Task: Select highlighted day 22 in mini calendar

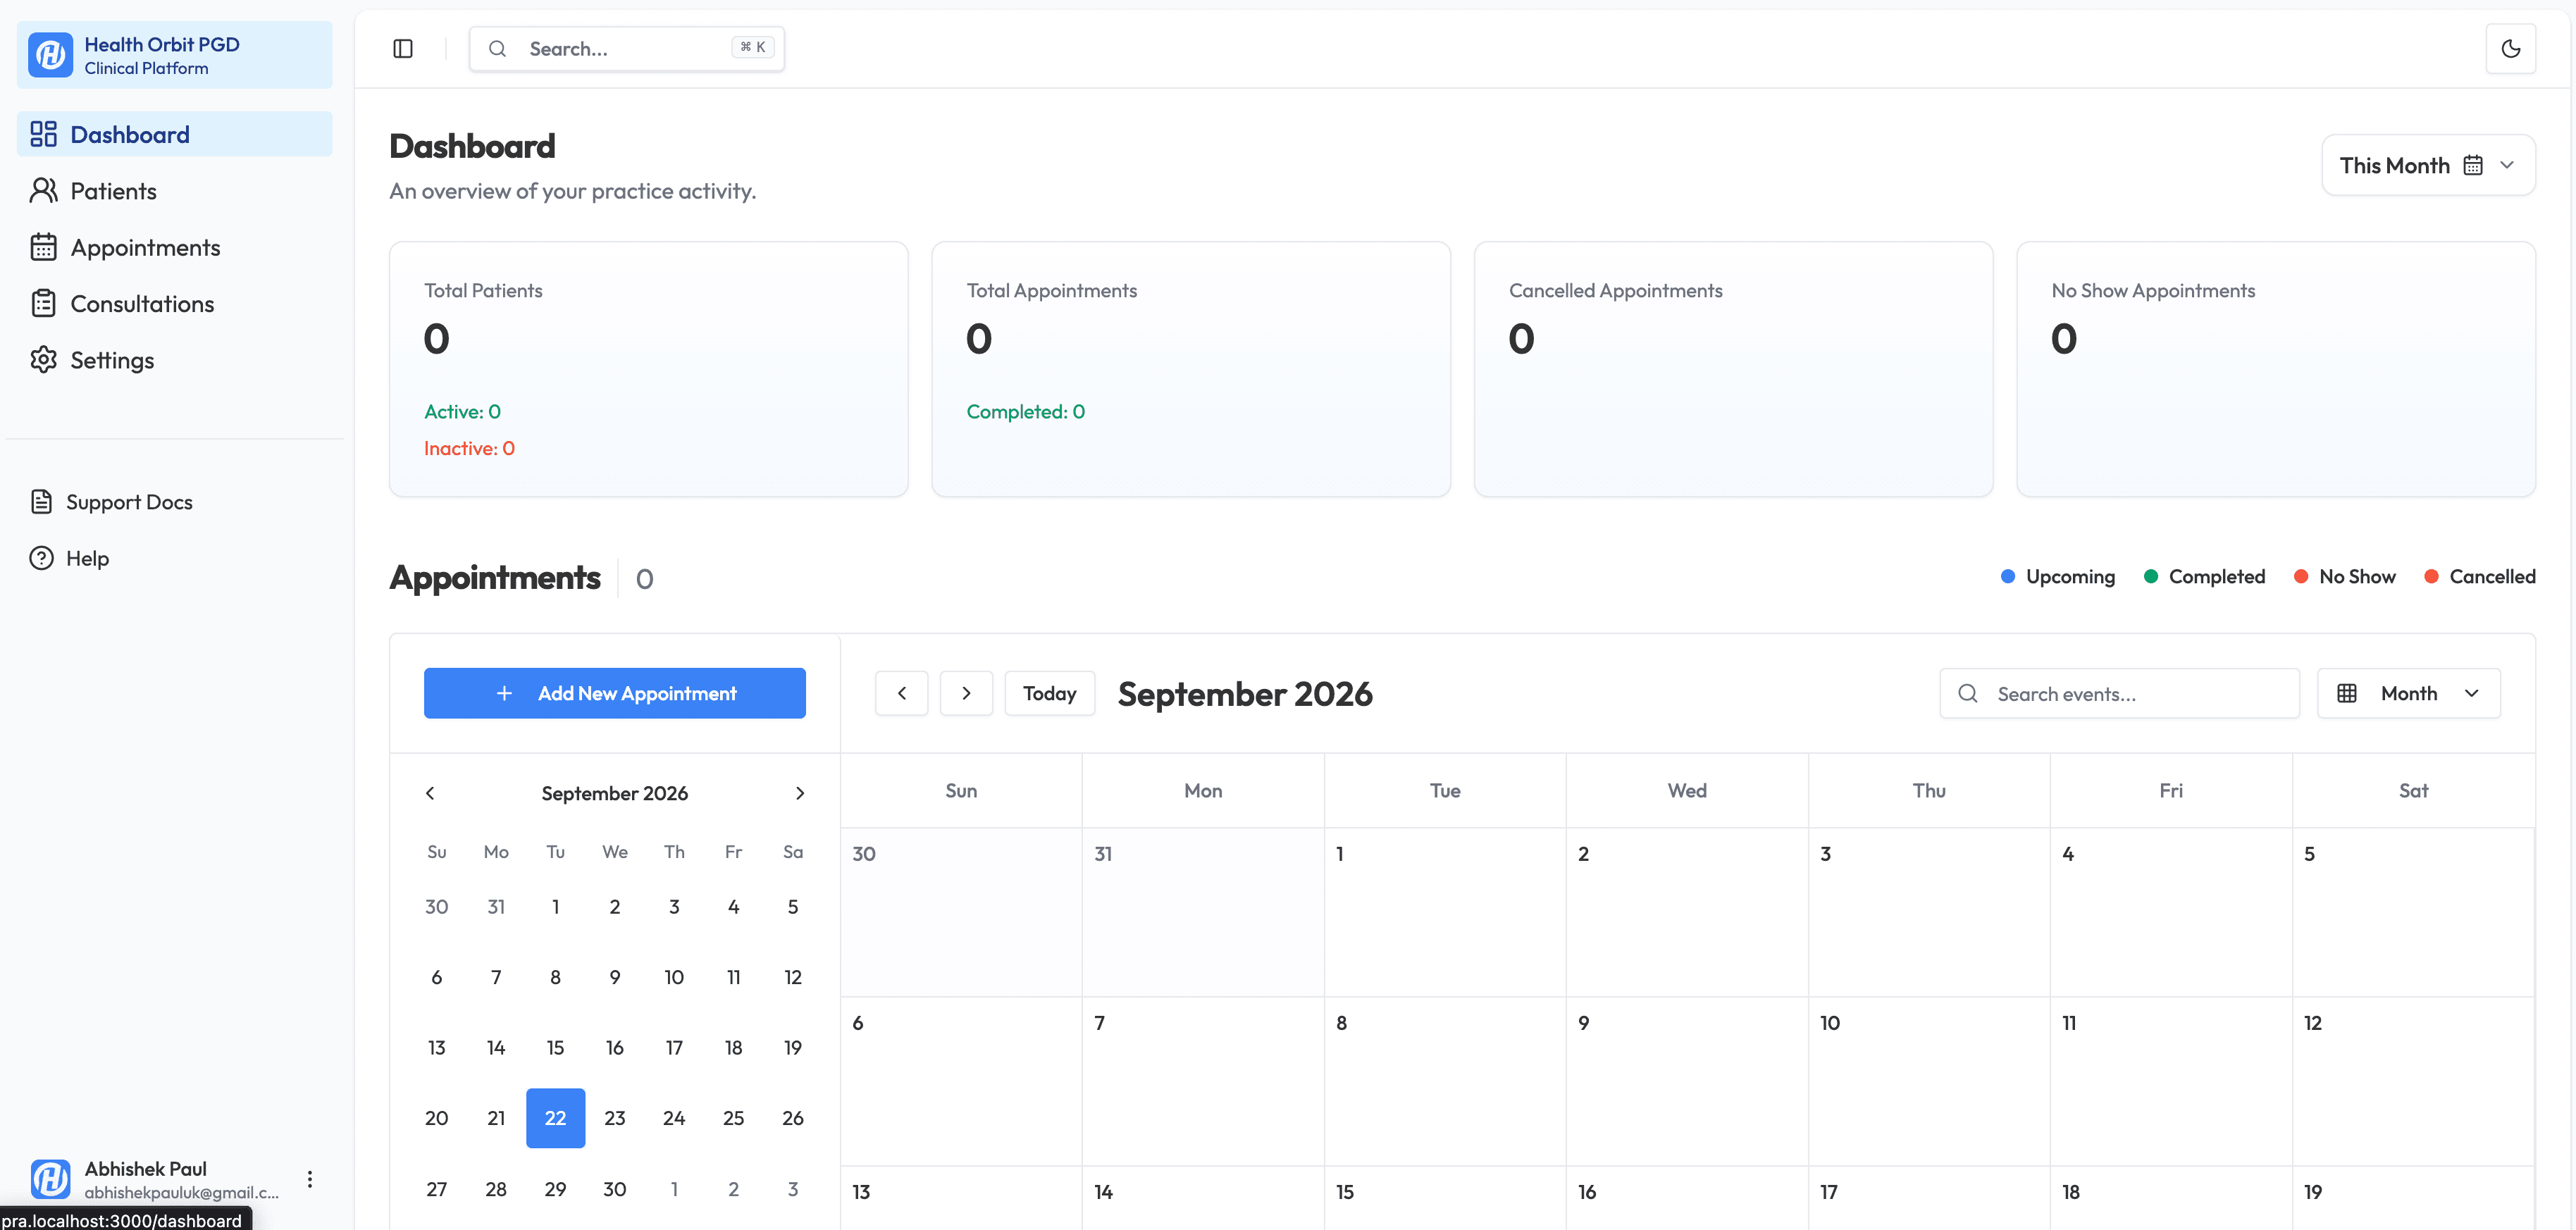Action: 555,1118
